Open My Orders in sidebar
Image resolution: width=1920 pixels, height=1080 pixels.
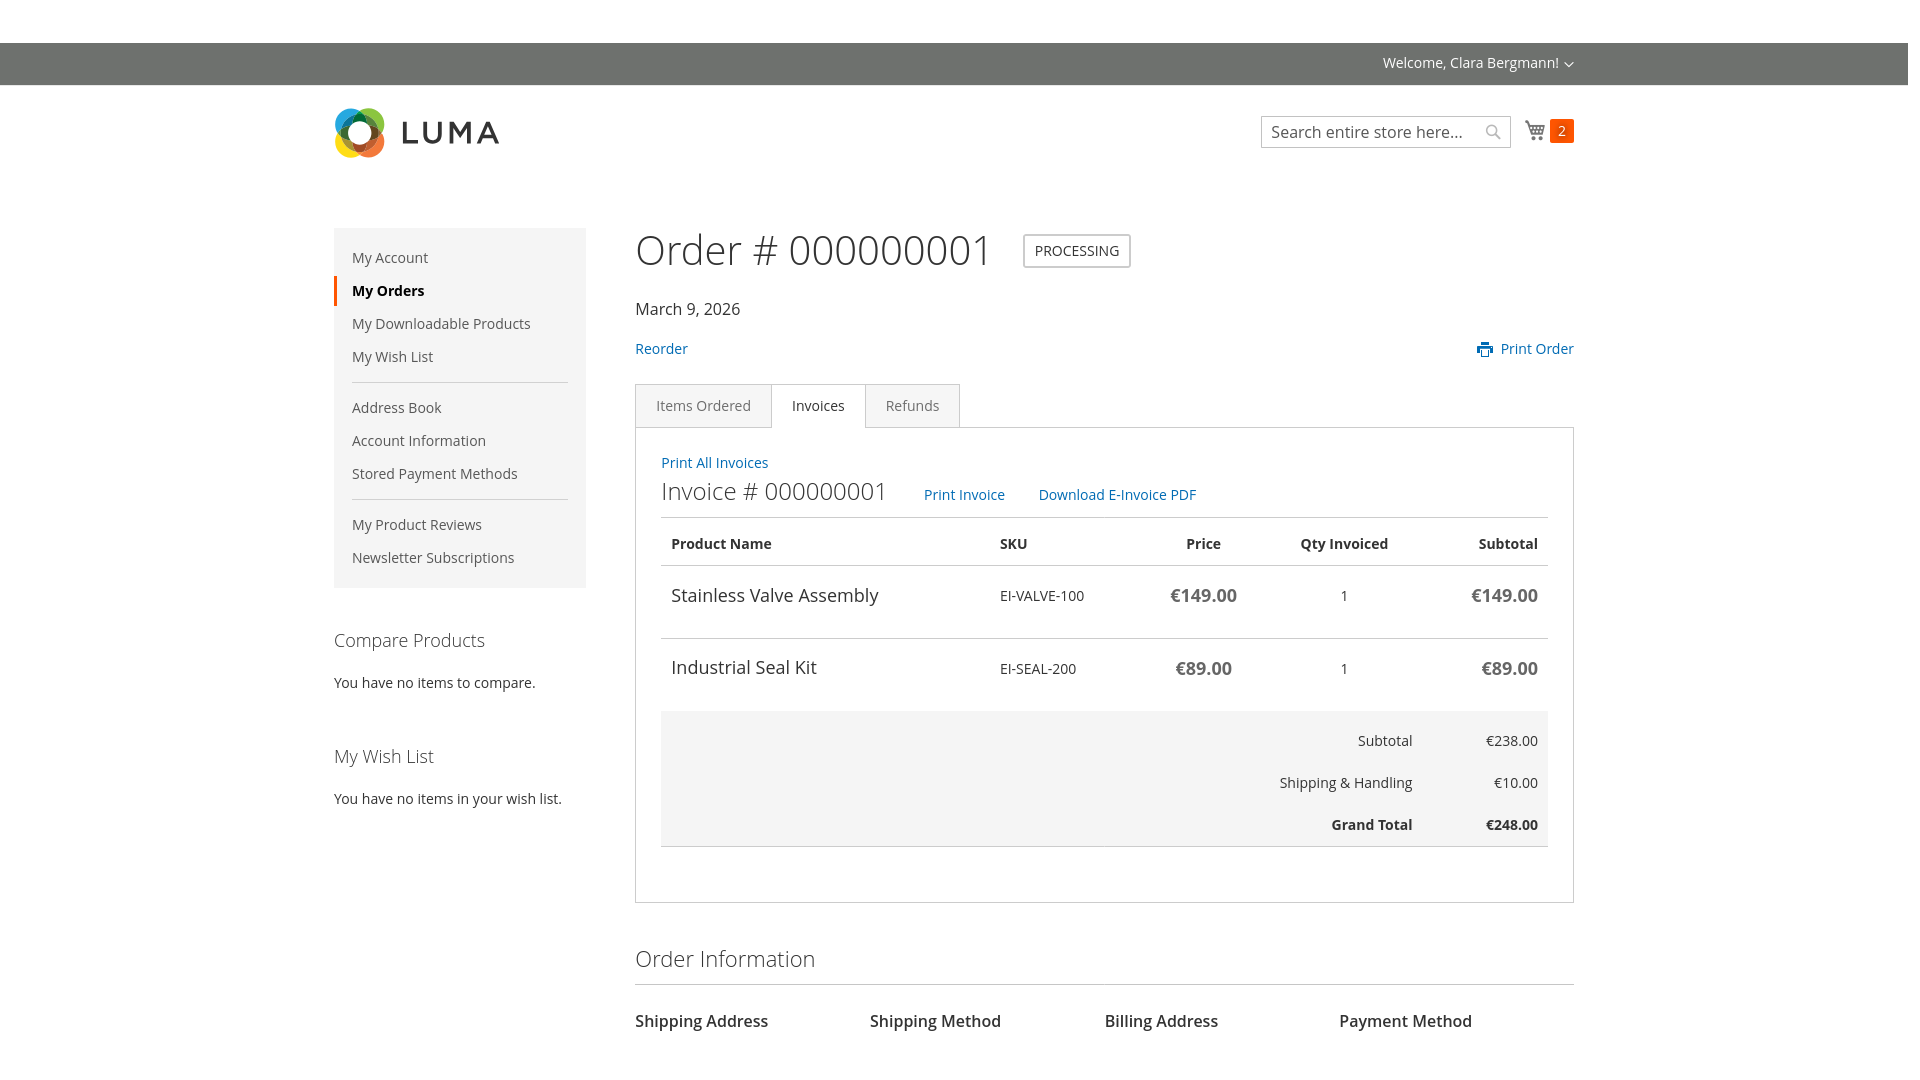388,291
